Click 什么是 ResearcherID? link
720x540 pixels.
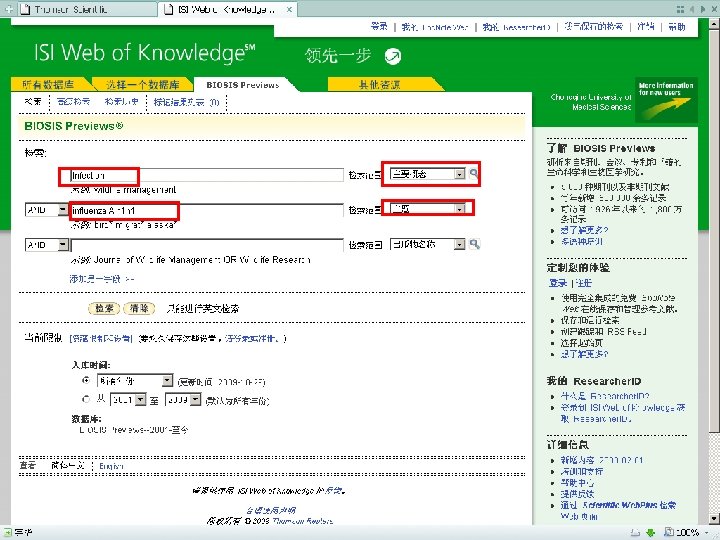tap(605, 396)
